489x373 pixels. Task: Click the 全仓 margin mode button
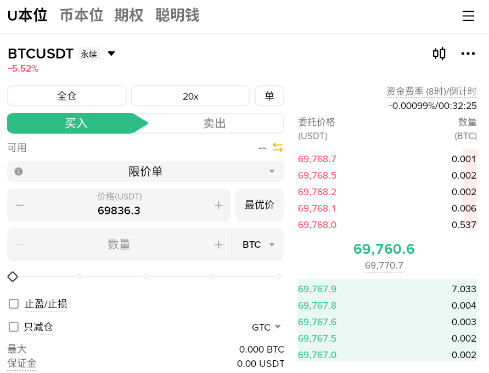(67, 96)
